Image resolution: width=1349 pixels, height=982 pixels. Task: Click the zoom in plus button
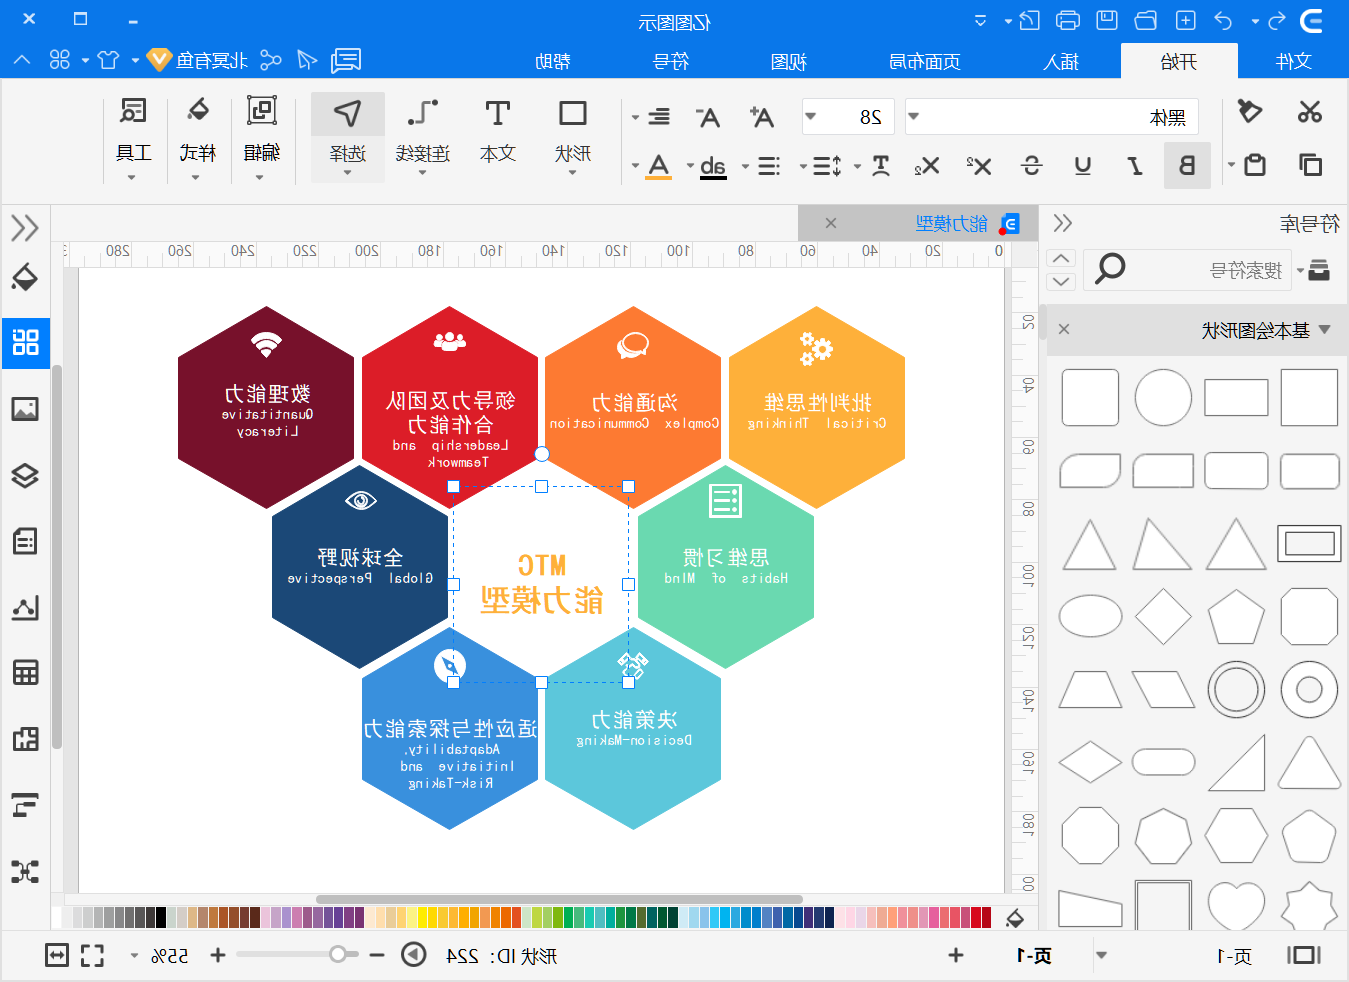(x=217, y=955)
